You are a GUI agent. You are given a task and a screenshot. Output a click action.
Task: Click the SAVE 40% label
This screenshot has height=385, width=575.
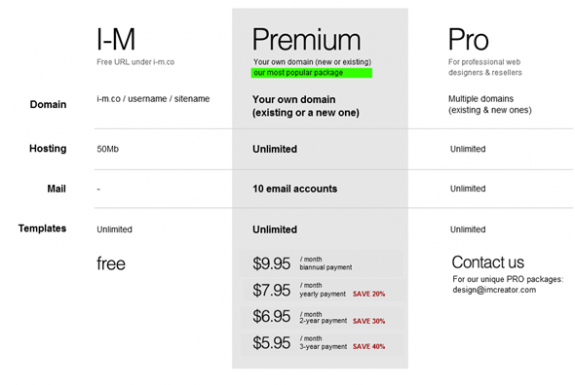click(369, 346)
